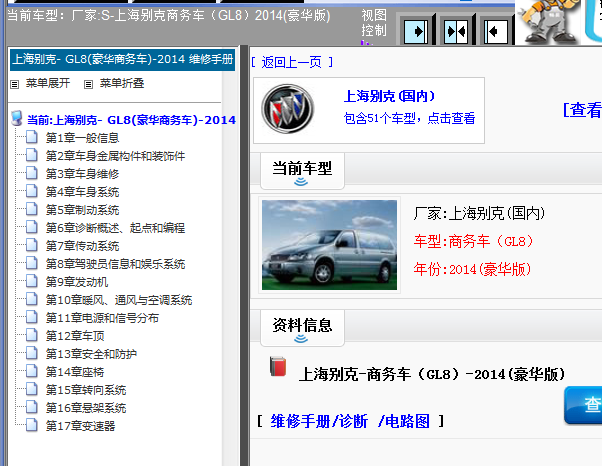Click the Buick logo emblem
Viewport: 602px width, 466px height.
coord(288,109)
